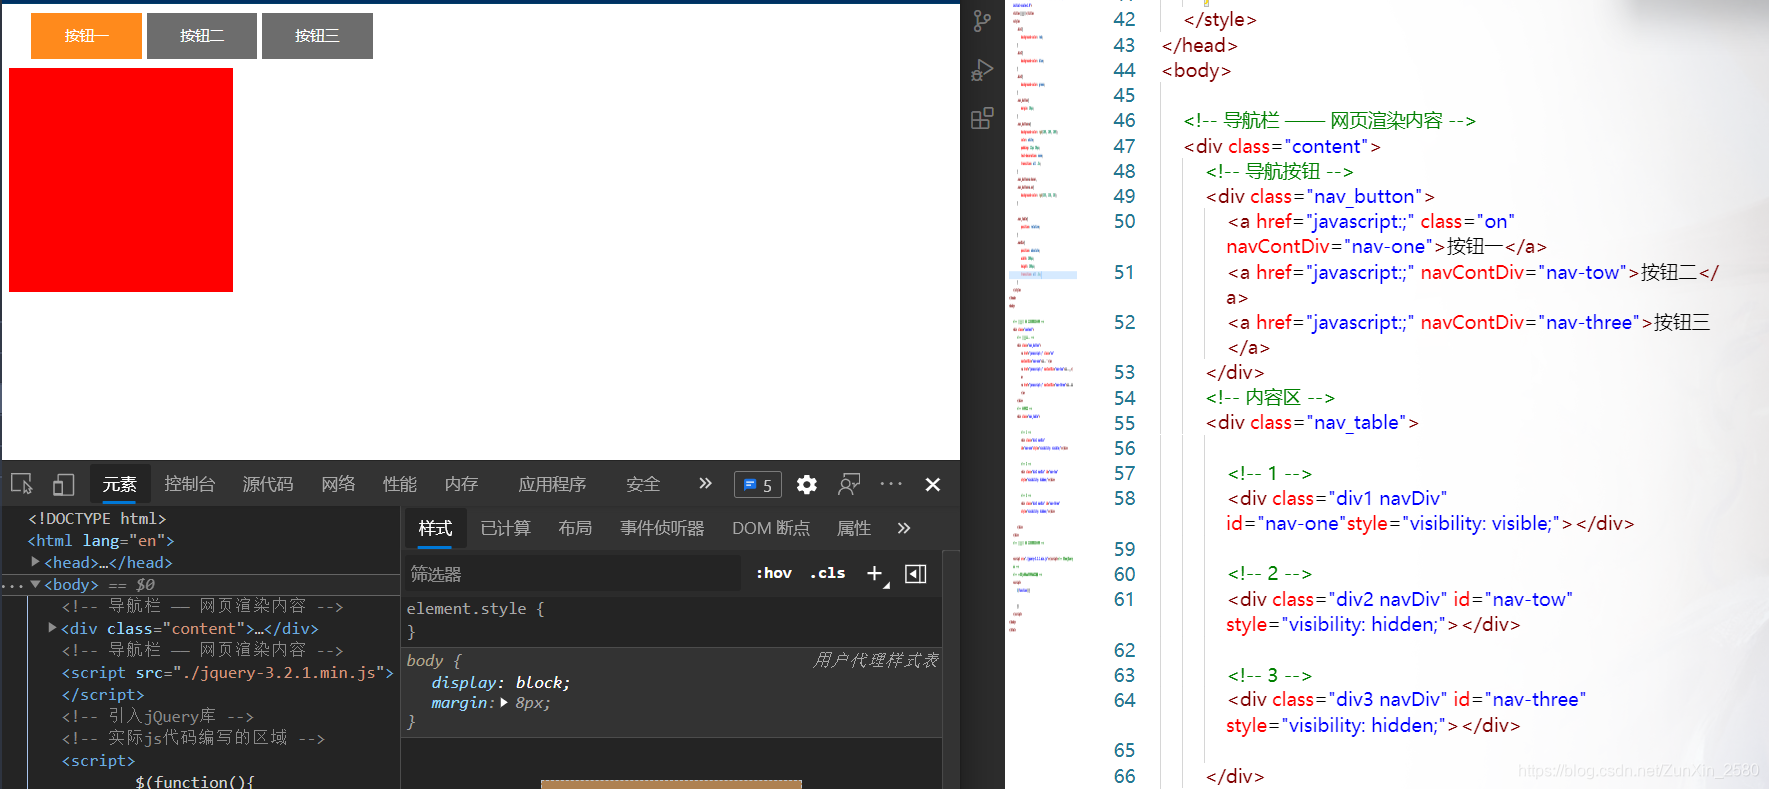Click the <body> tag on line 44 in VS Code
This screenshot has width=1769, height=789.
(1196, 70)
